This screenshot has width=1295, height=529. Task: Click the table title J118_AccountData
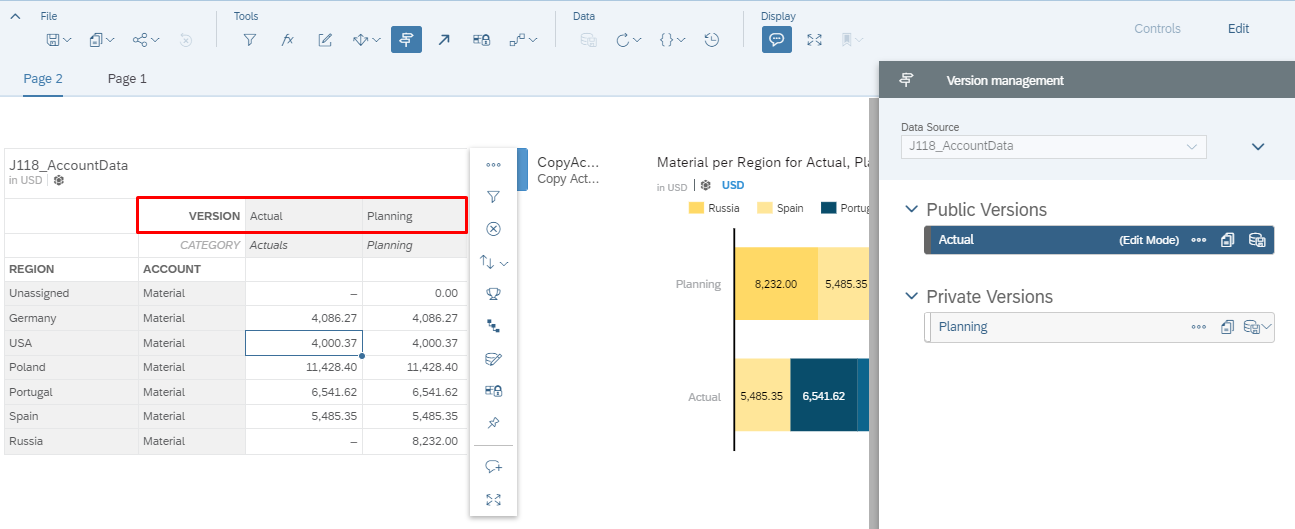(x=69, y=165)
